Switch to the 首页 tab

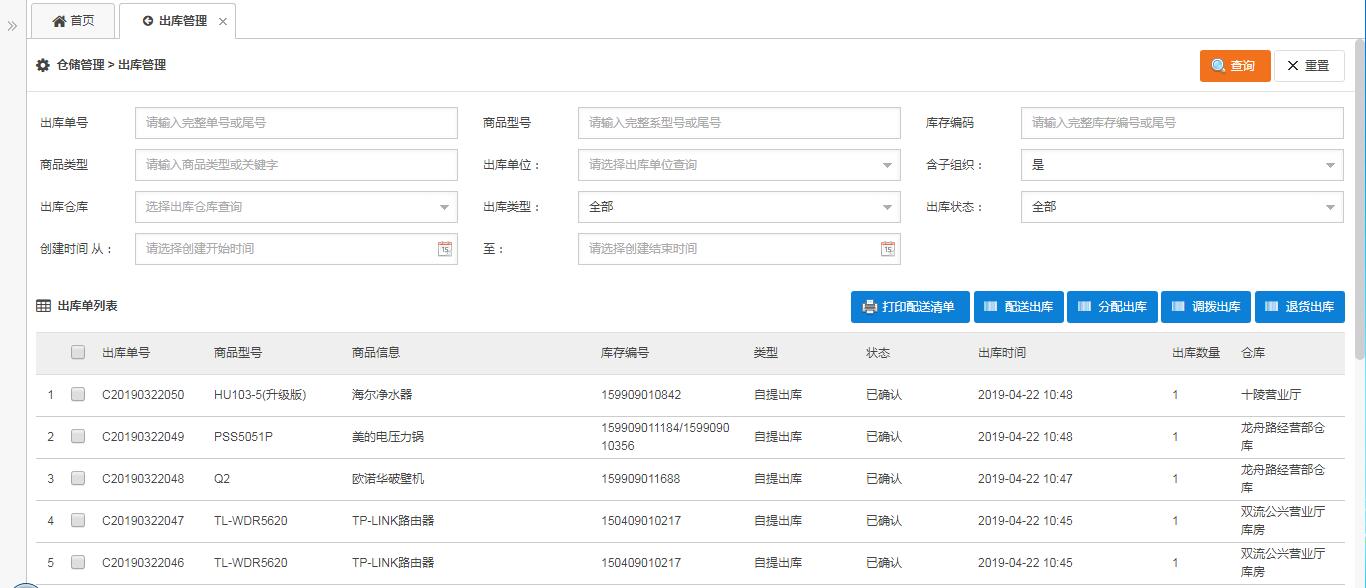(x=73, y=21)
